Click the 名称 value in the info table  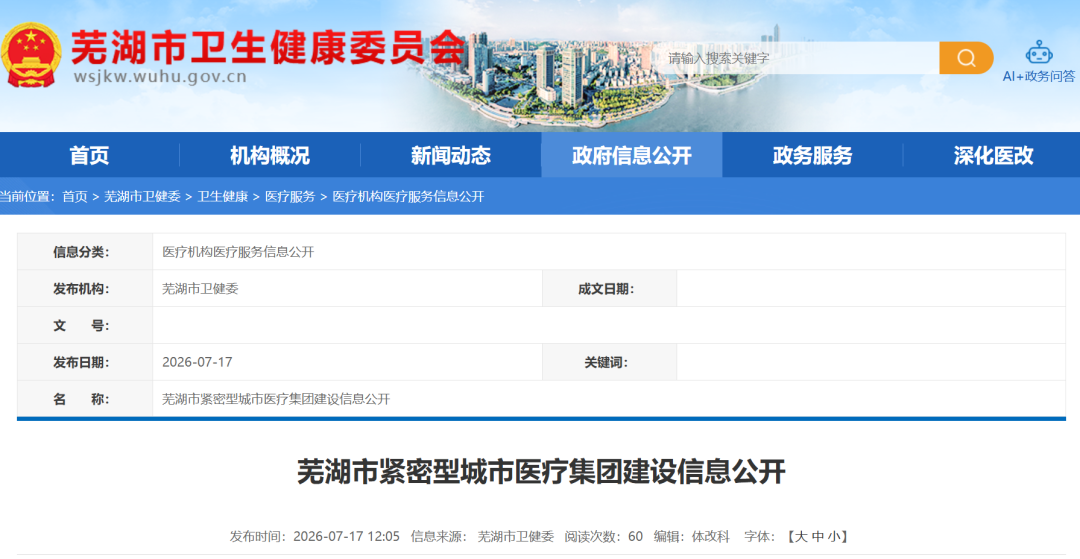pyautogui.click(x=276, y=399)
